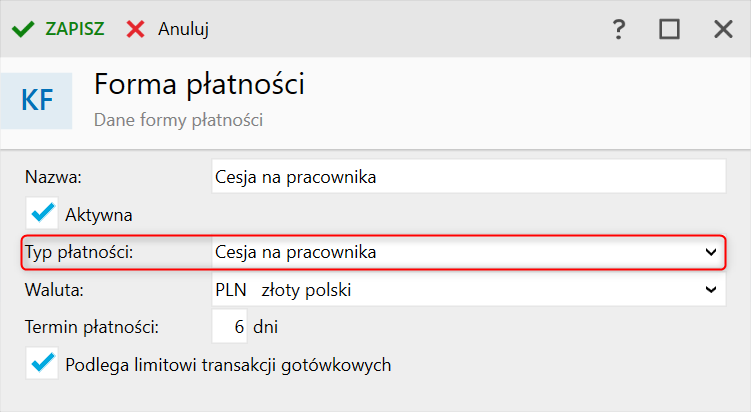Maximize the window with square icon
Viewport: 751px width, 412px height.
pos(669,29)
